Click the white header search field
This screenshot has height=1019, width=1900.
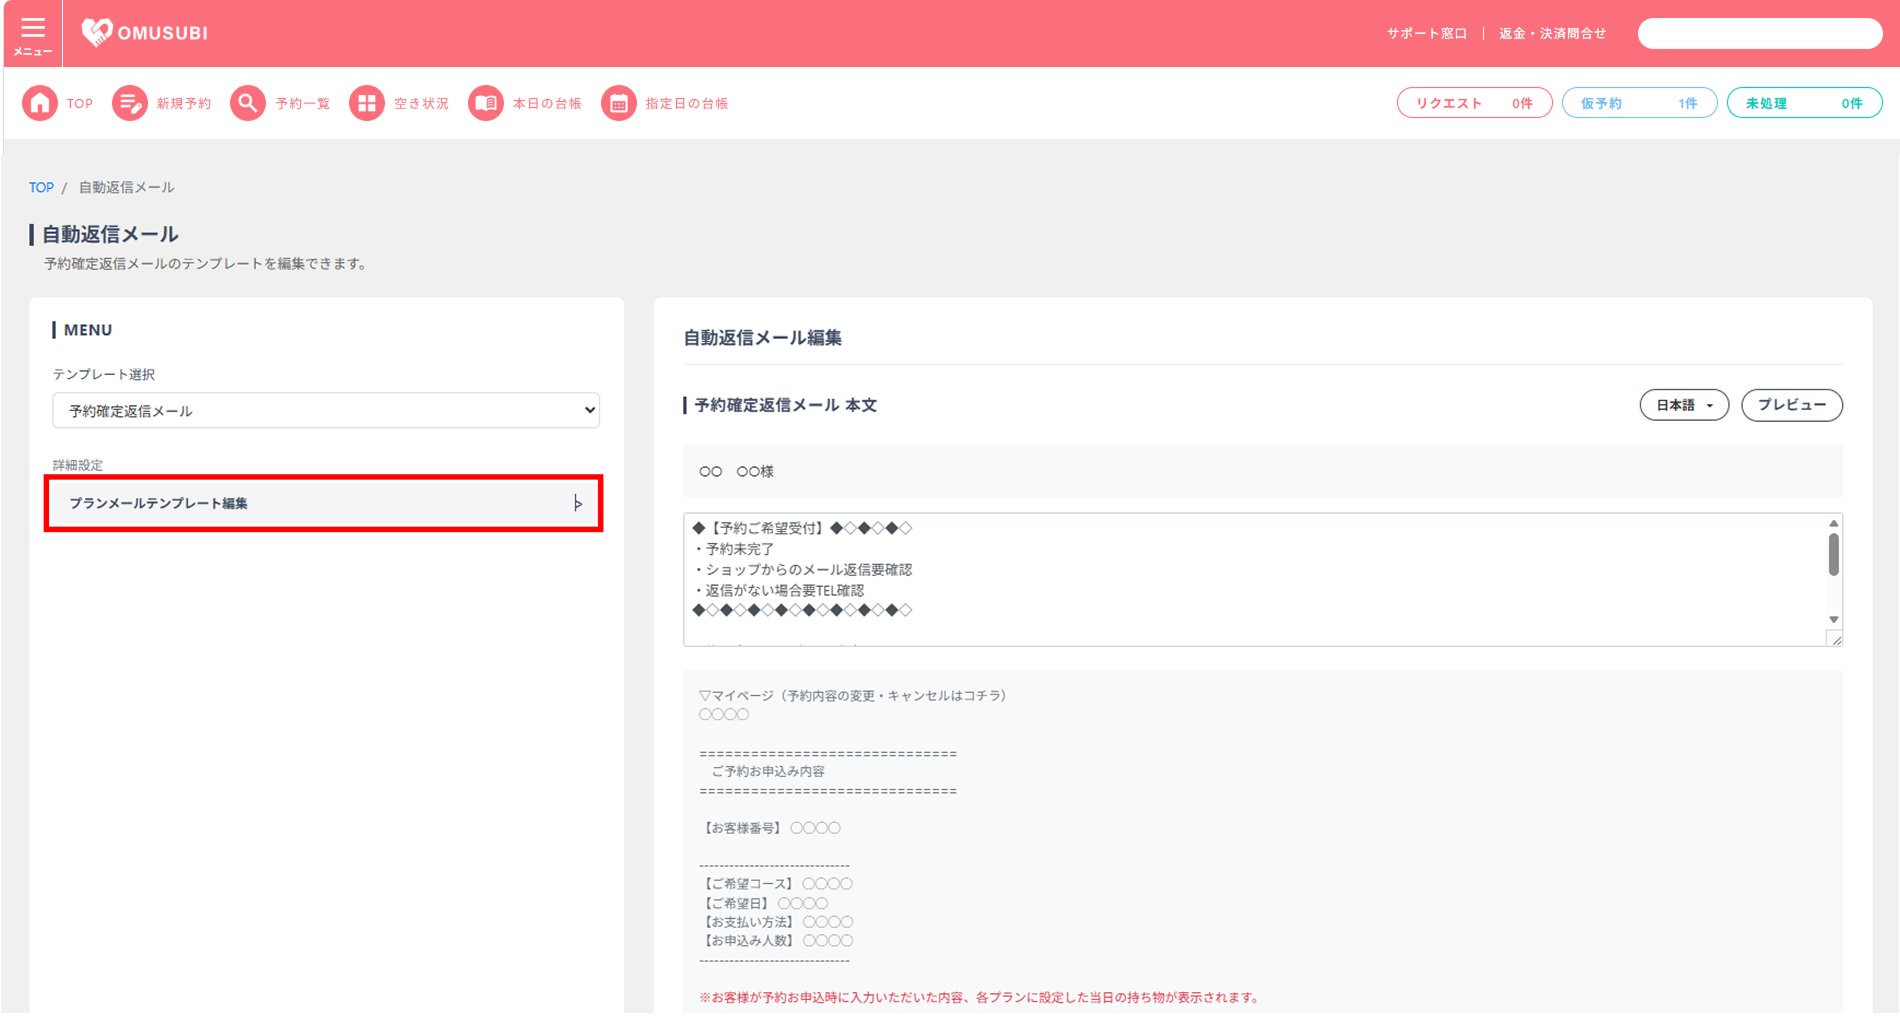point(1760,33)
